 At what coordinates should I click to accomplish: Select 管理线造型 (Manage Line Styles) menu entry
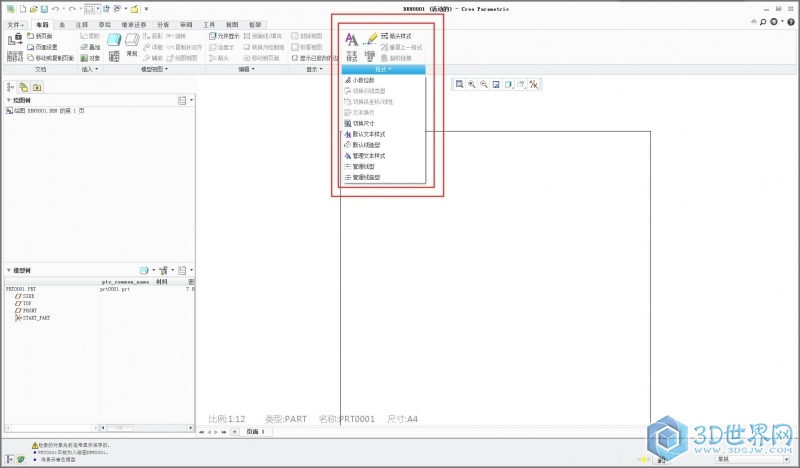point(383,177)
